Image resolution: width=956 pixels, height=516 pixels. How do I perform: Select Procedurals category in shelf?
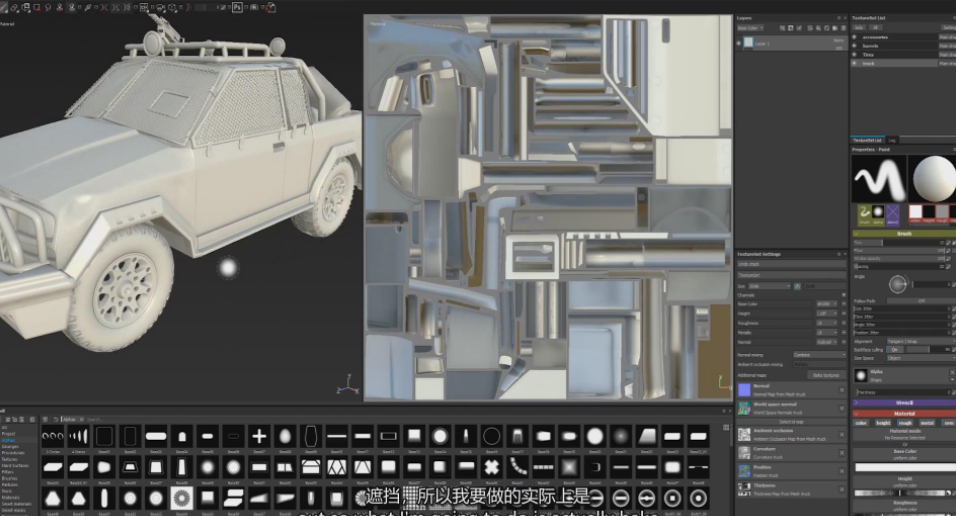13,453
